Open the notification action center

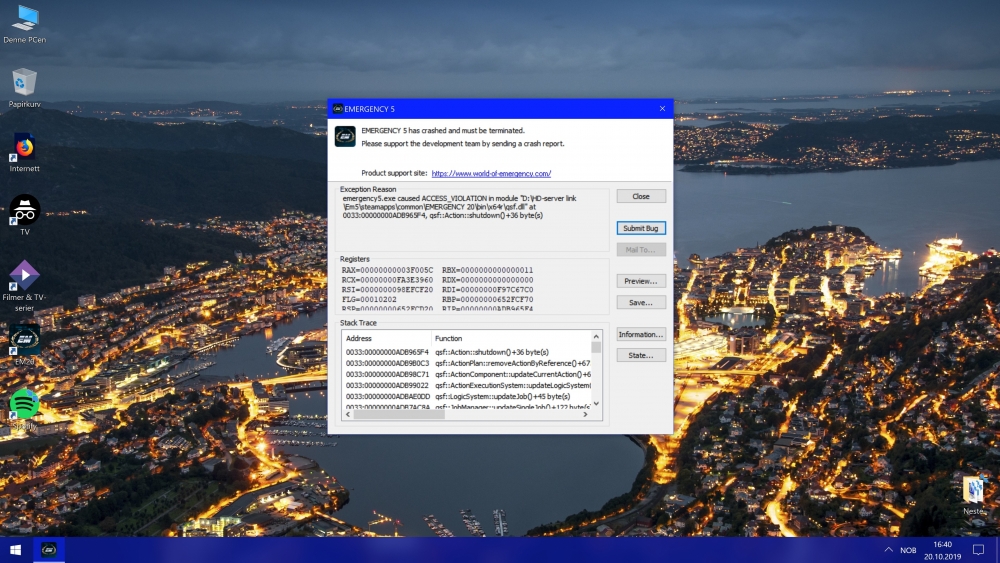click(978, 550)
